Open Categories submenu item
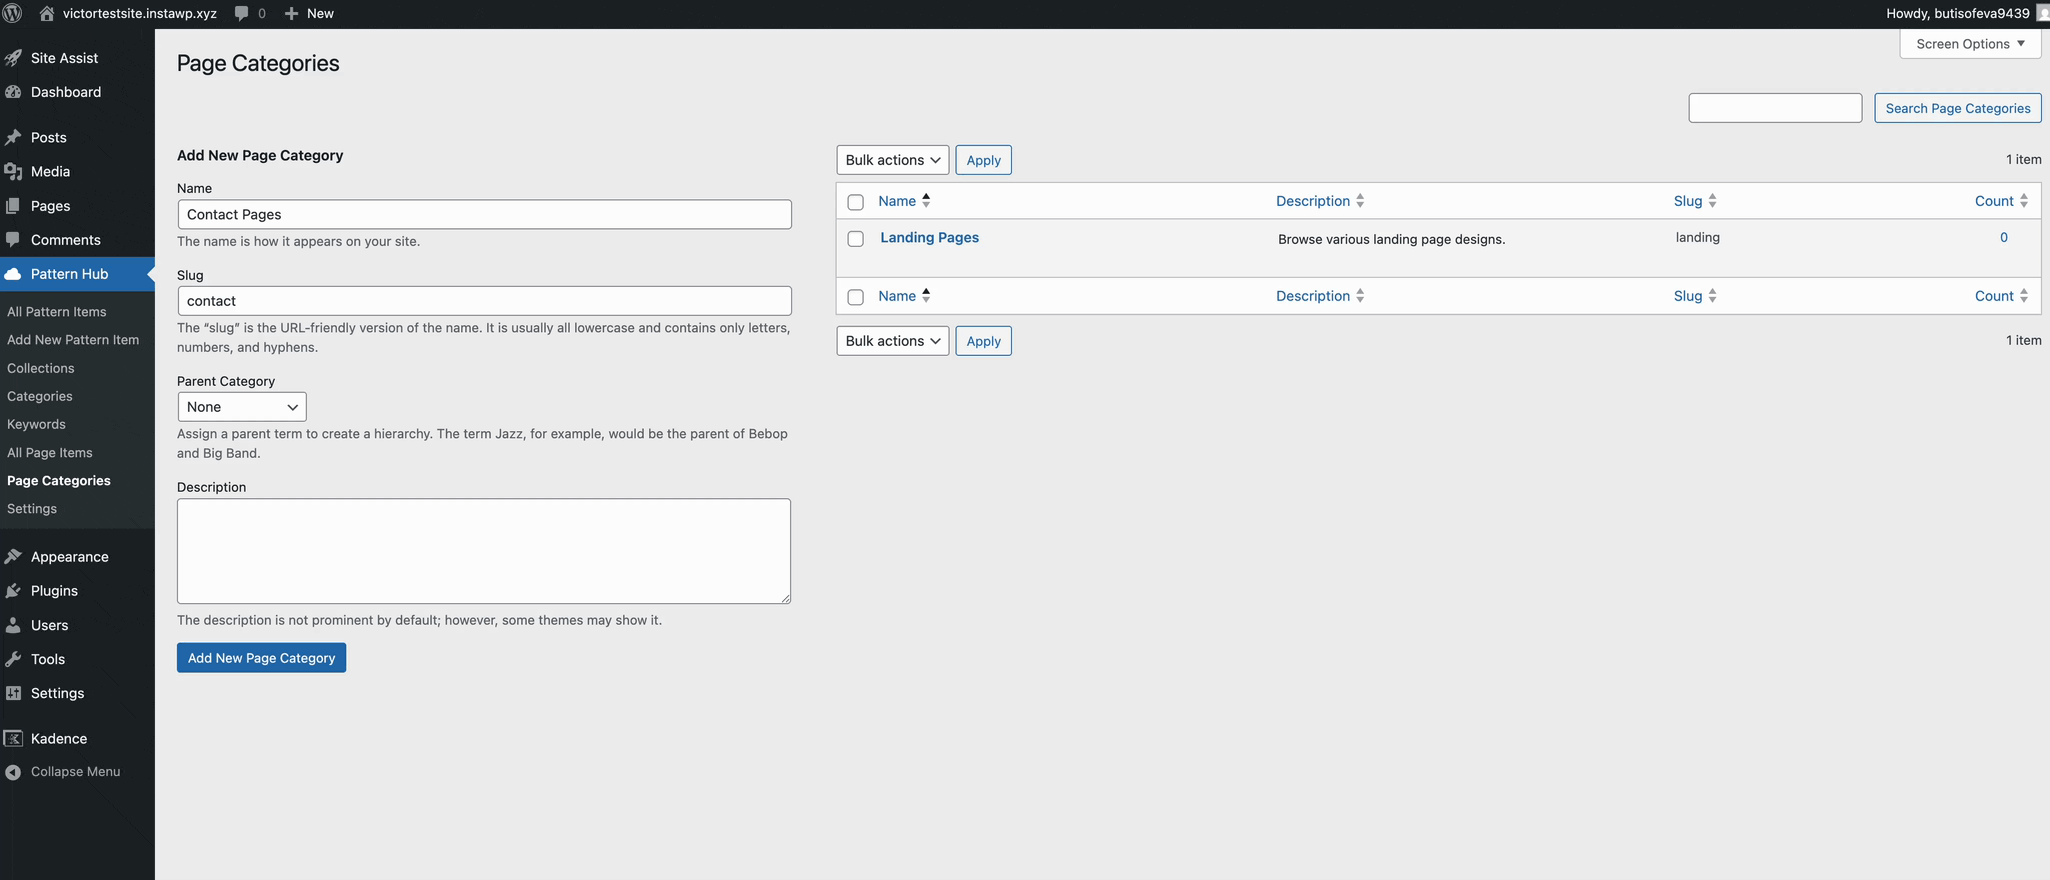2050x880 pixels. (x=40, y=396)
